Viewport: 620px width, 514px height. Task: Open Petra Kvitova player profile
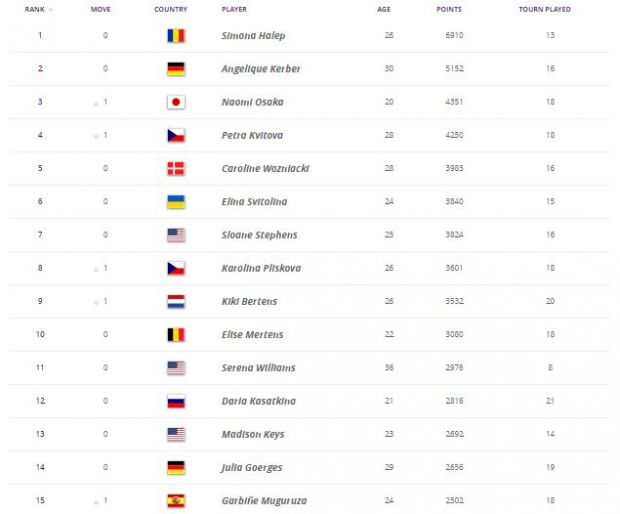point(252,135)
